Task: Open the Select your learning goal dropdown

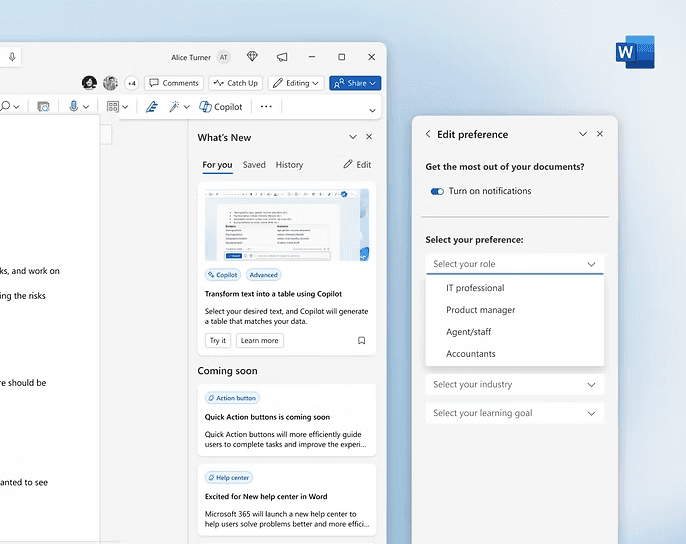Action: pos(514,413)
